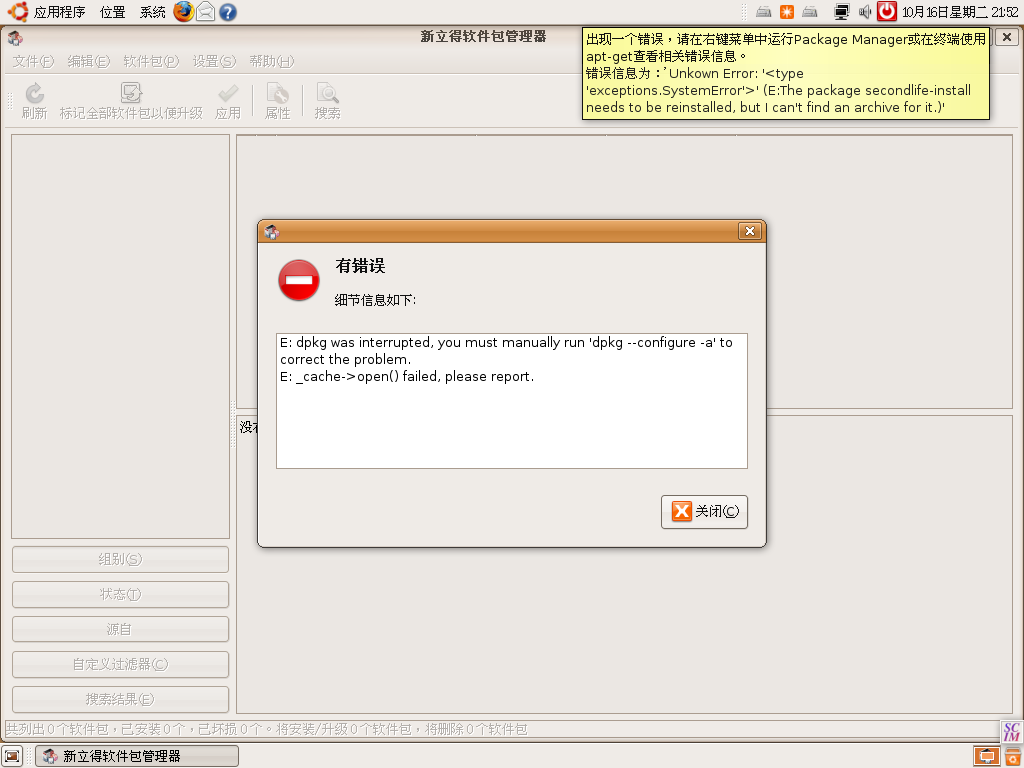Launch Firefox from the top panel icon
This screenshot has height=768, width=1024.
184,12
